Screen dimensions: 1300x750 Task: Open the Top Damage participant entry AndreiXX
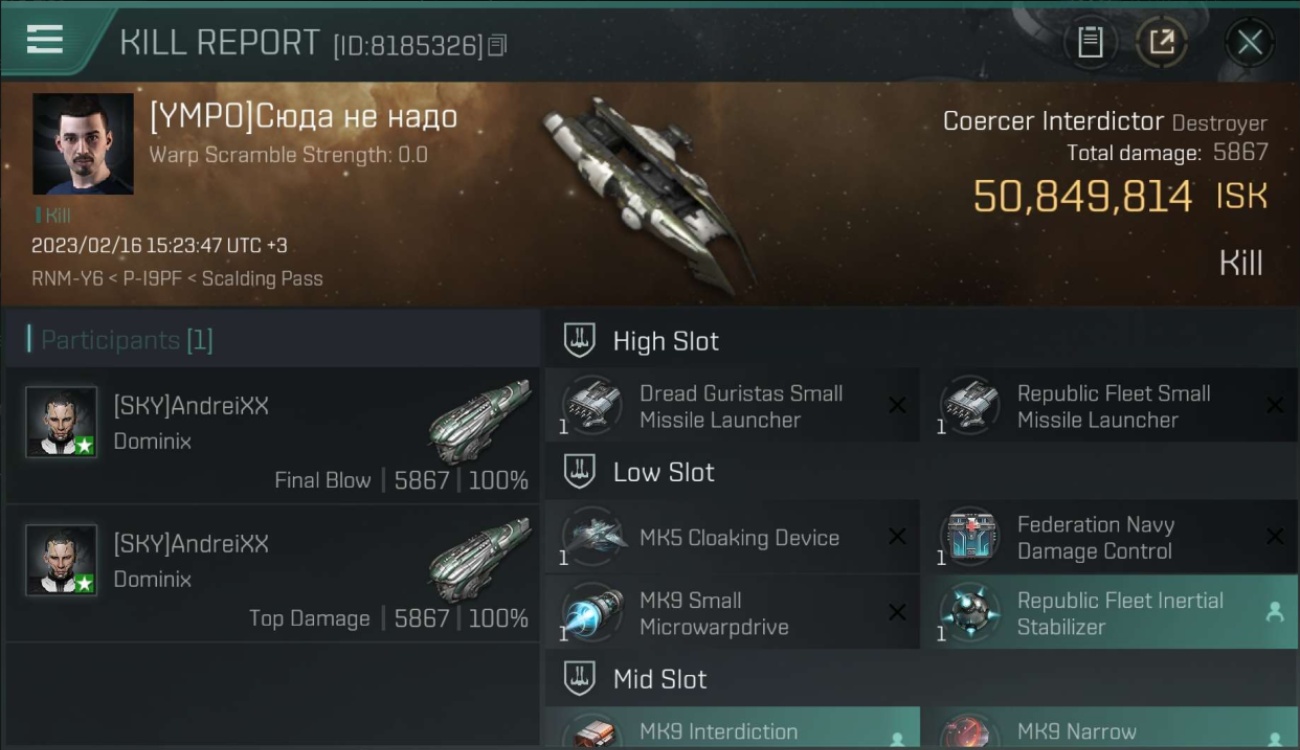point(272,573)
